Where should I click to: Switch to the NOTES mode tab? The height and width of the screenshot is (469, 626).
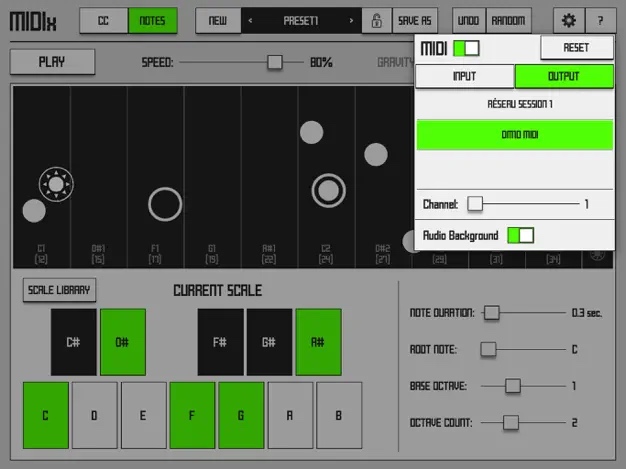[x=153, y=20]
